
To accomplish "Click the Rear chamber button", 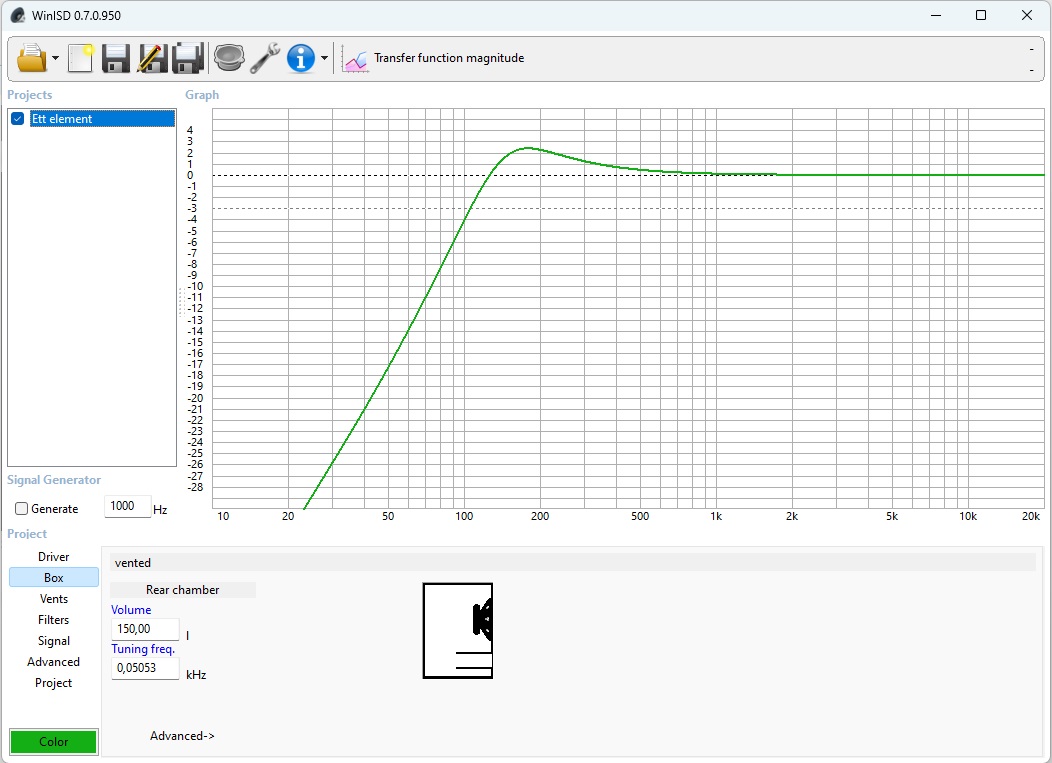I will pyautogui.click(x=183, y=590).
